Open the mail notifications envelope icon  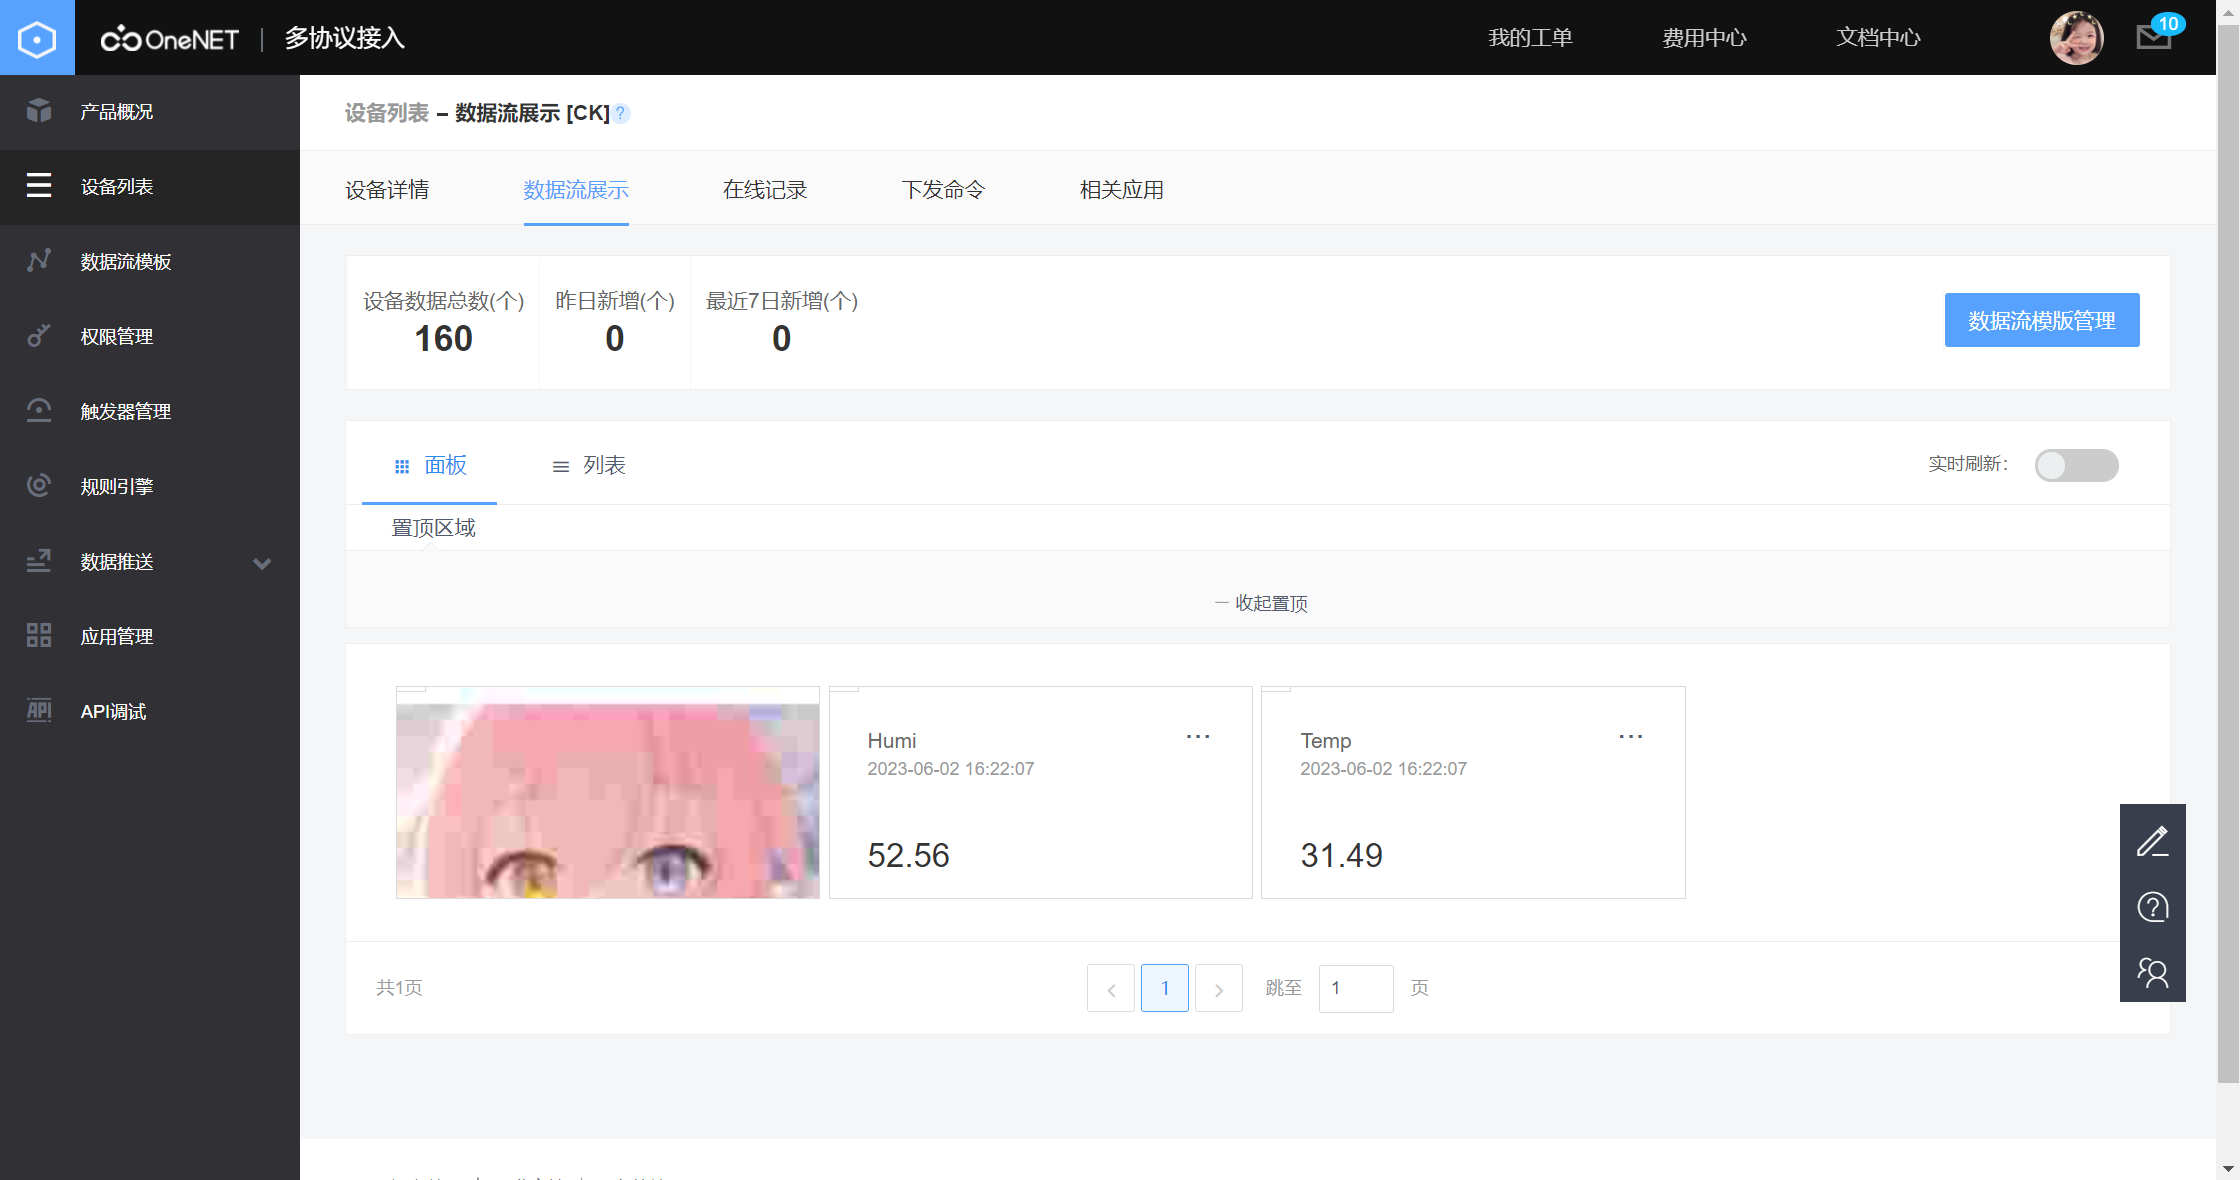pos(2154,37)
